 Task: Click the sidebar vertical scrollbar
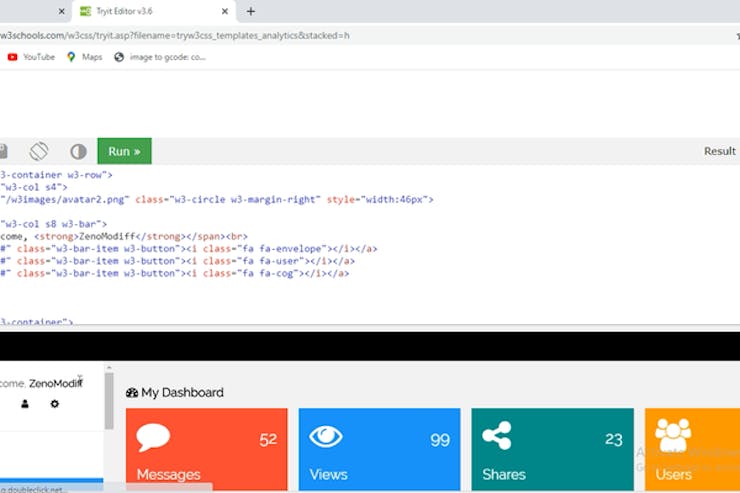109,401
